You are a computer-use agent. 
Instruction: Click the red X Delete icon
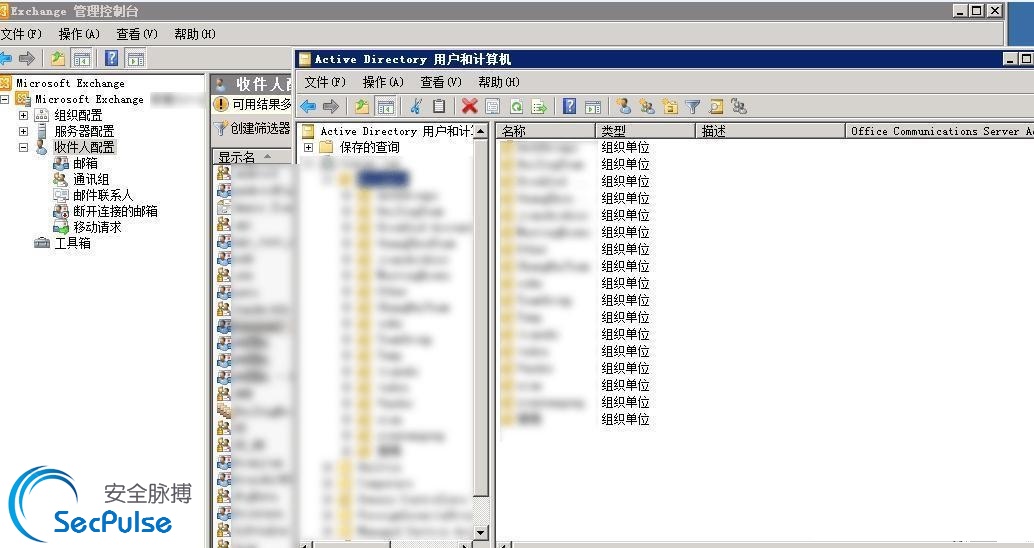(470, 106)
